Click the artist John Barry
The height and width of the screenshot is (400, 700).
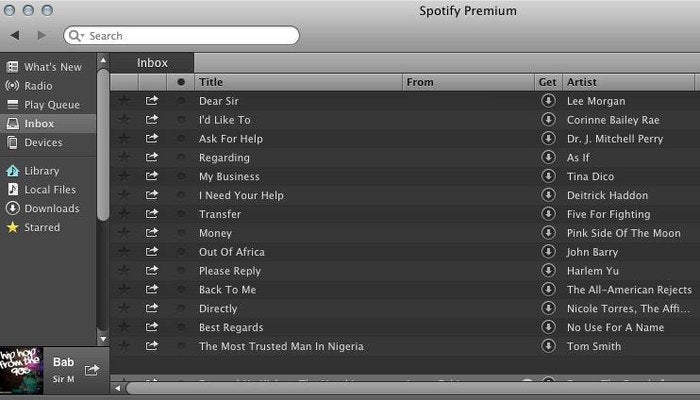(592, 252)
